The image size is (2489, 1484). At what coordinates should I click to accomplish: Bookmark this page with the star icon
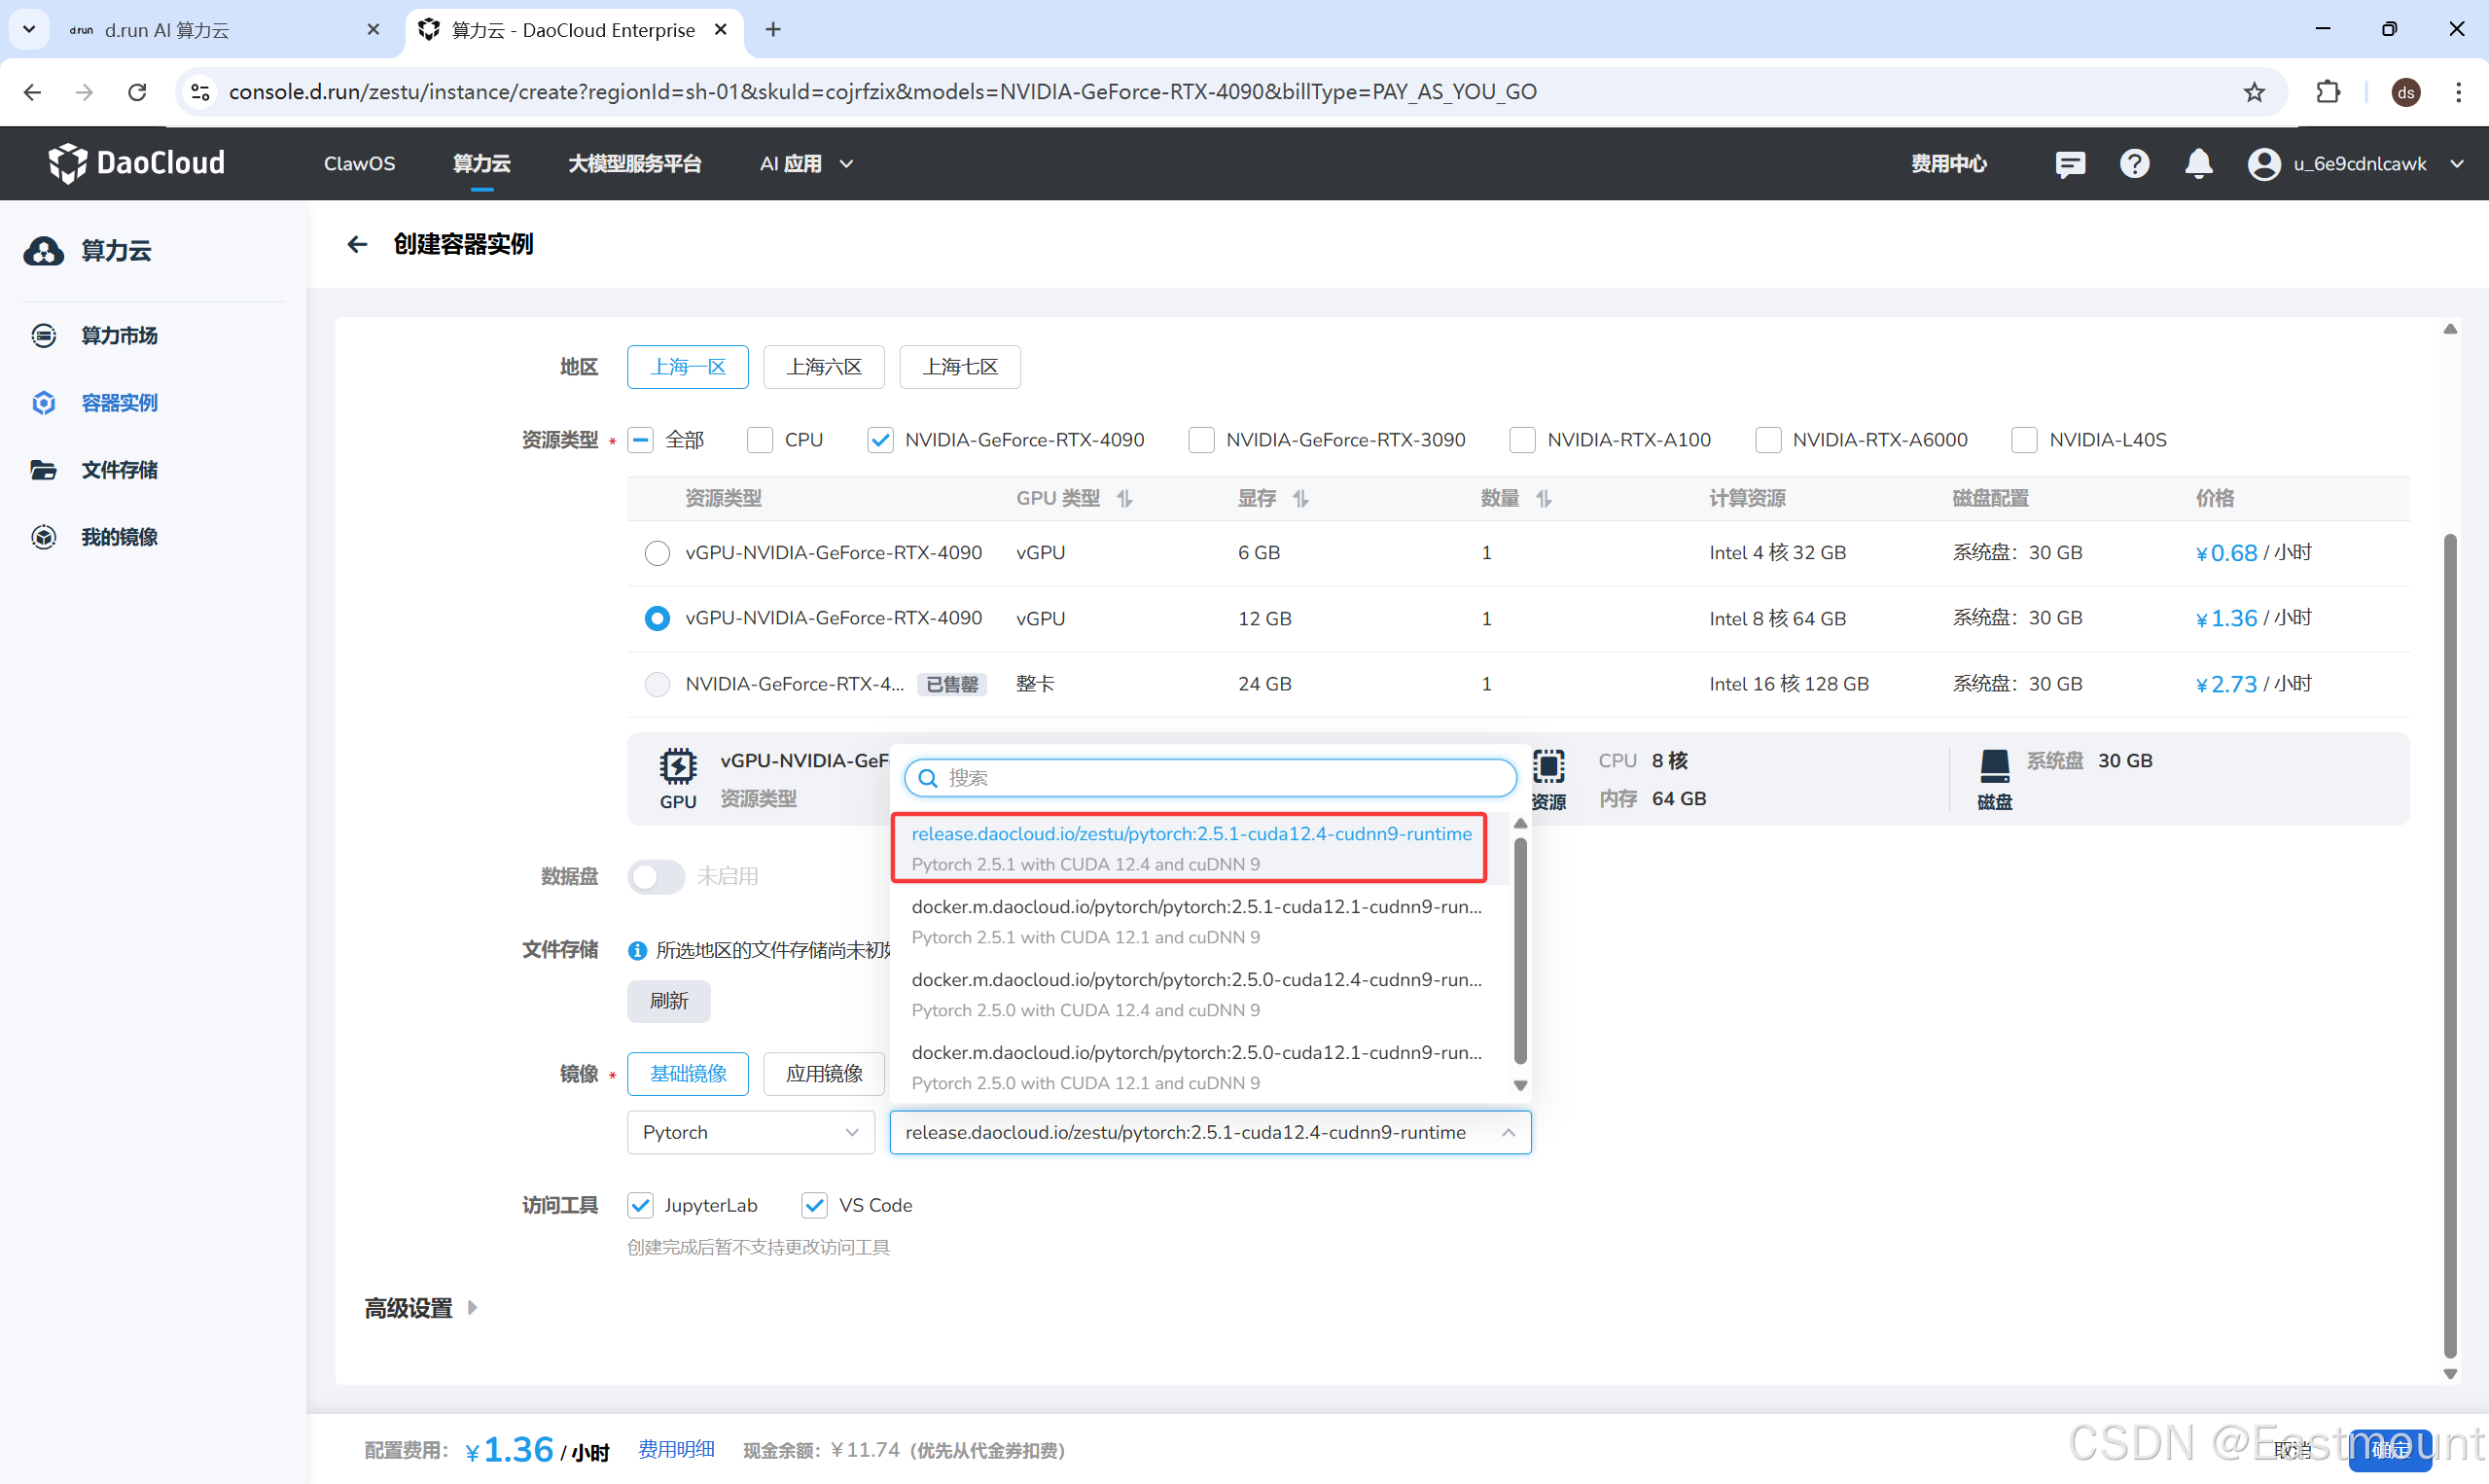coord(2253,92)
